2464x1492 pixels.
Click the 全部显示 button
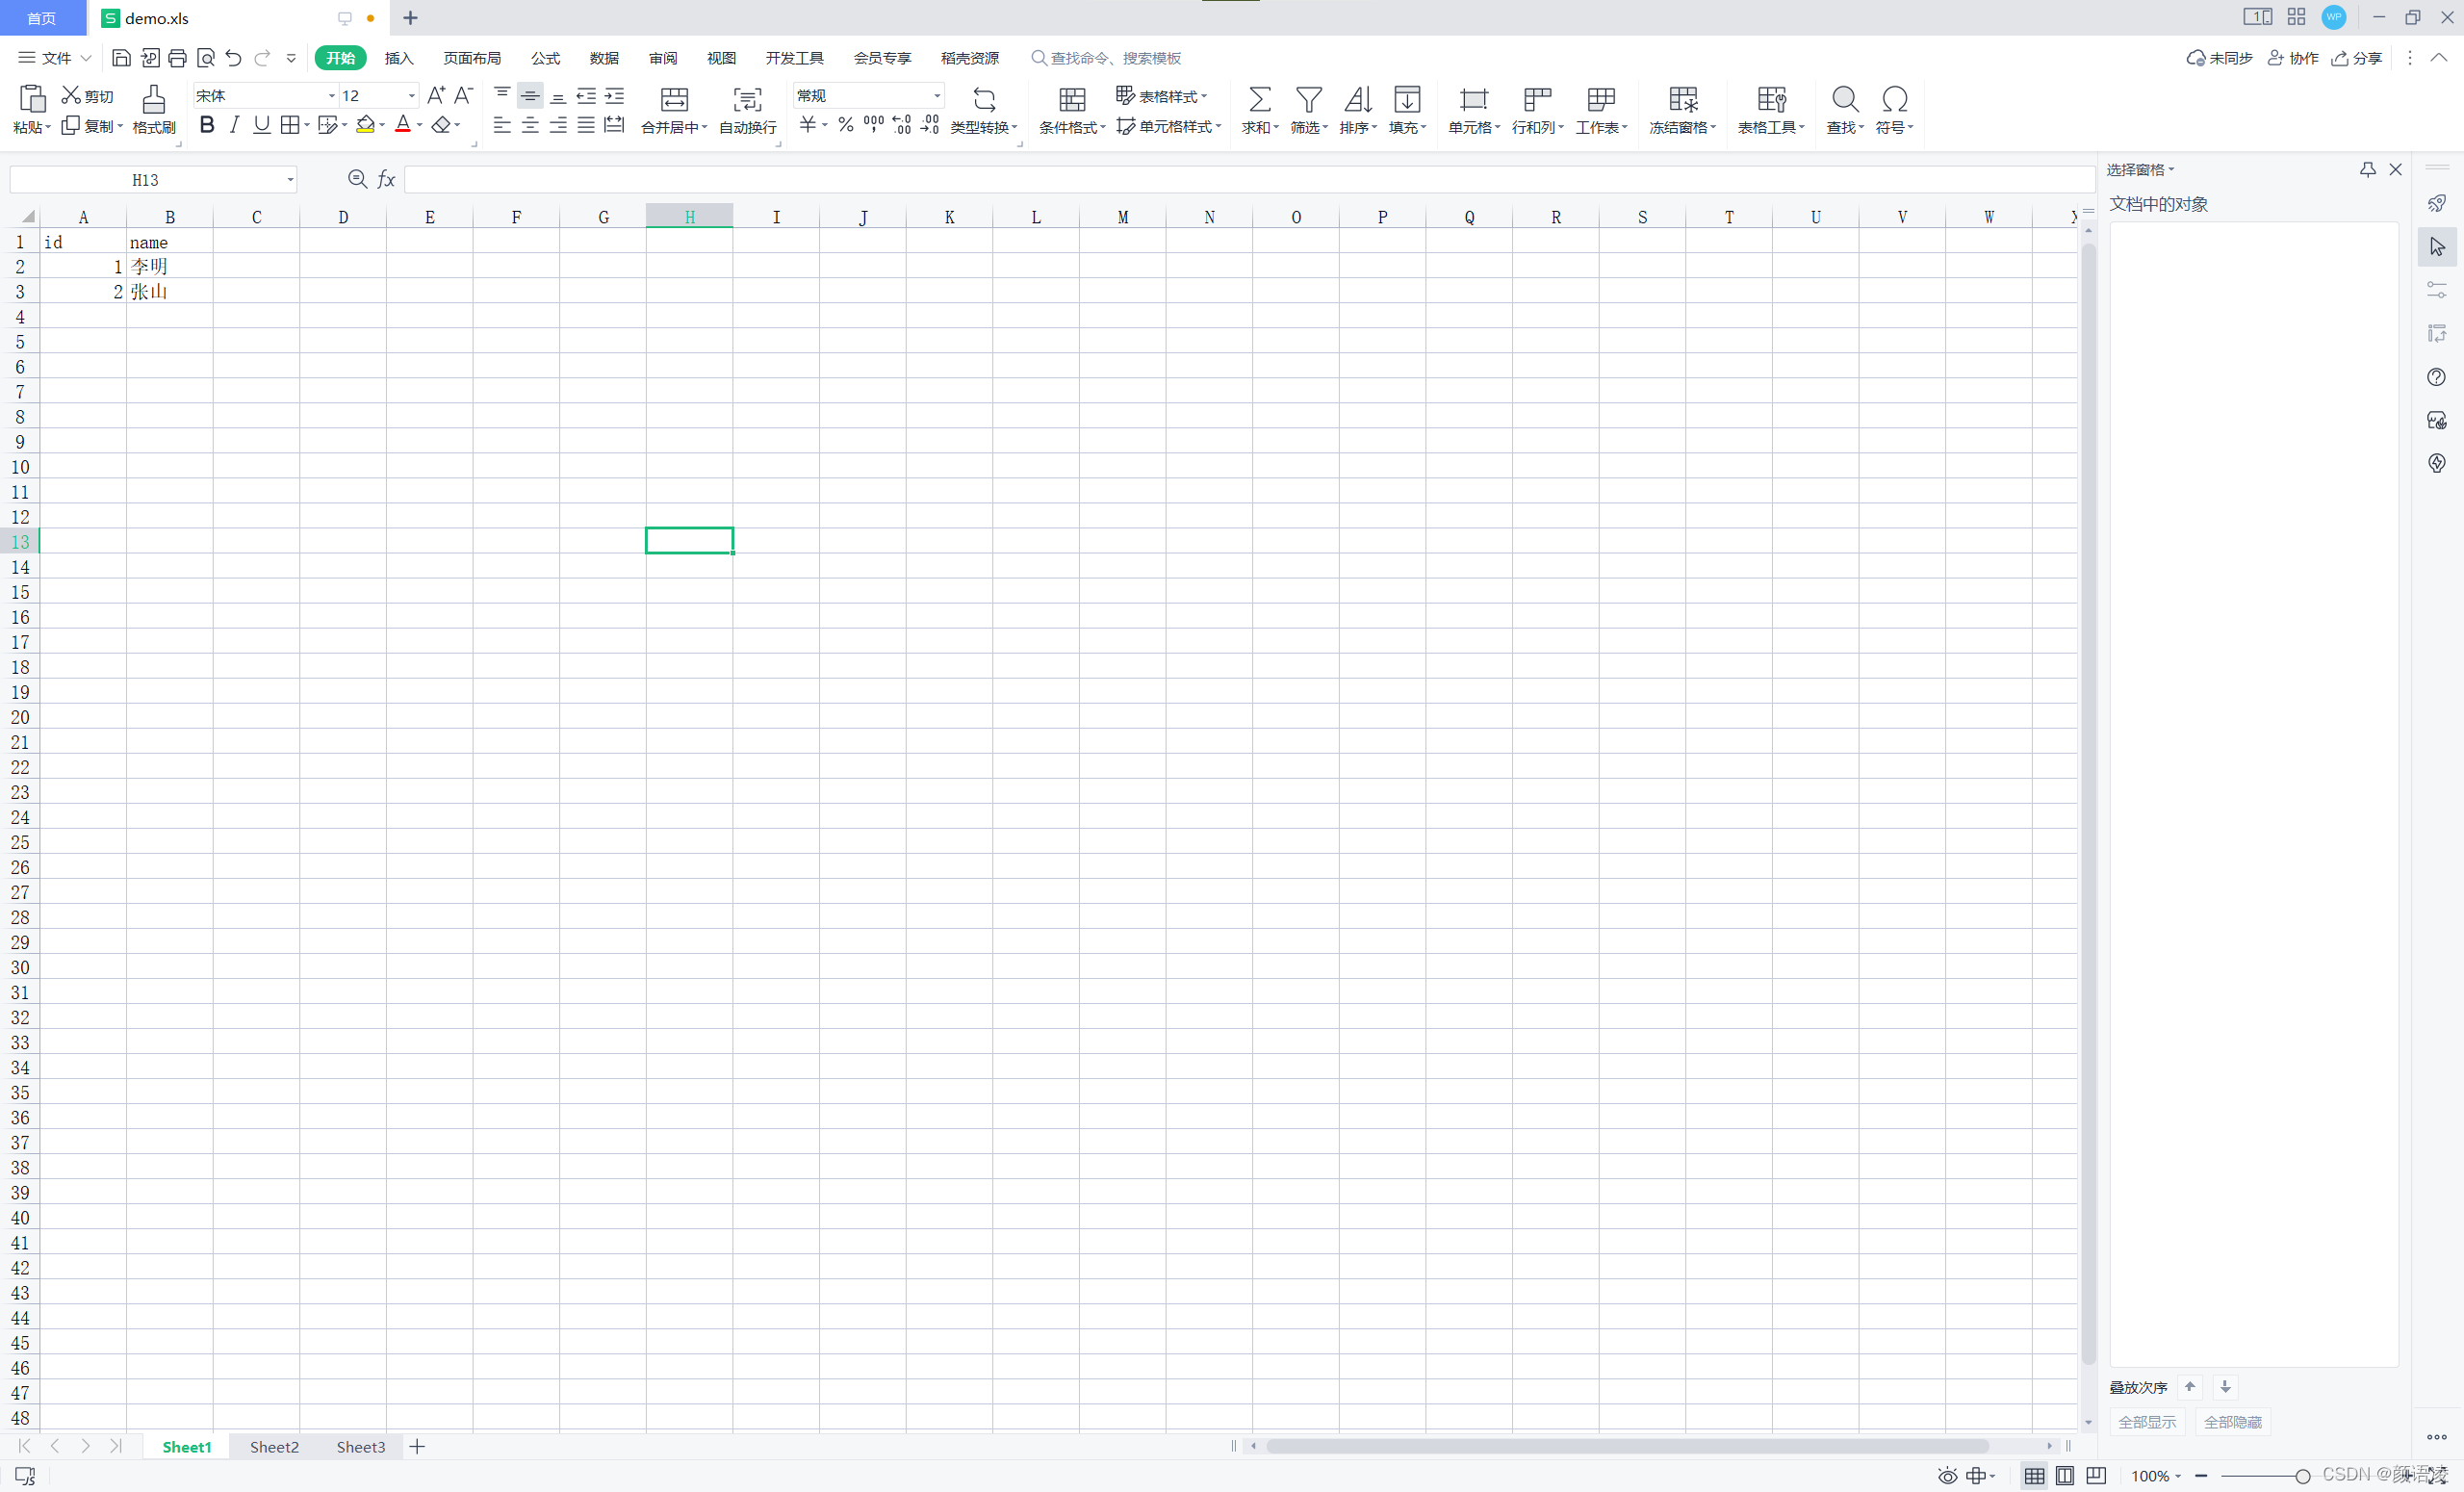pos(2146,1422)
